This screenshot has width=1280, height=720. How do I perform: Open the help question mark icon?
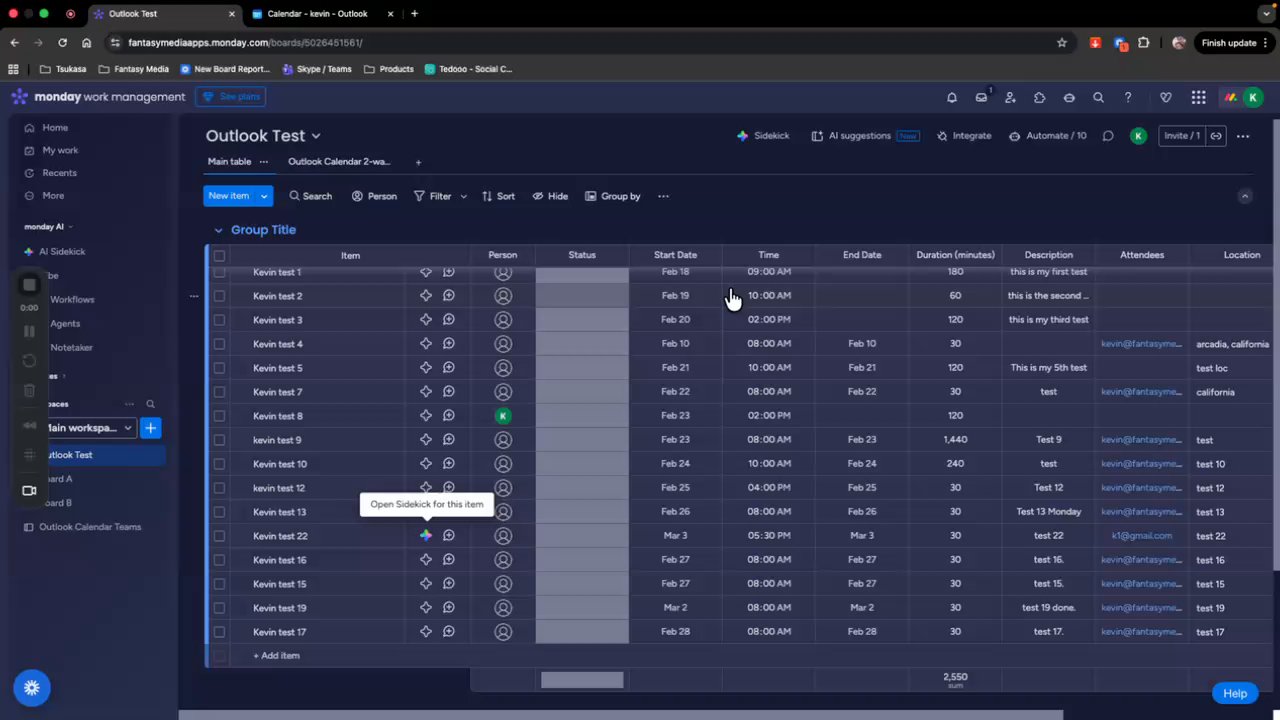pos(1128,97)
